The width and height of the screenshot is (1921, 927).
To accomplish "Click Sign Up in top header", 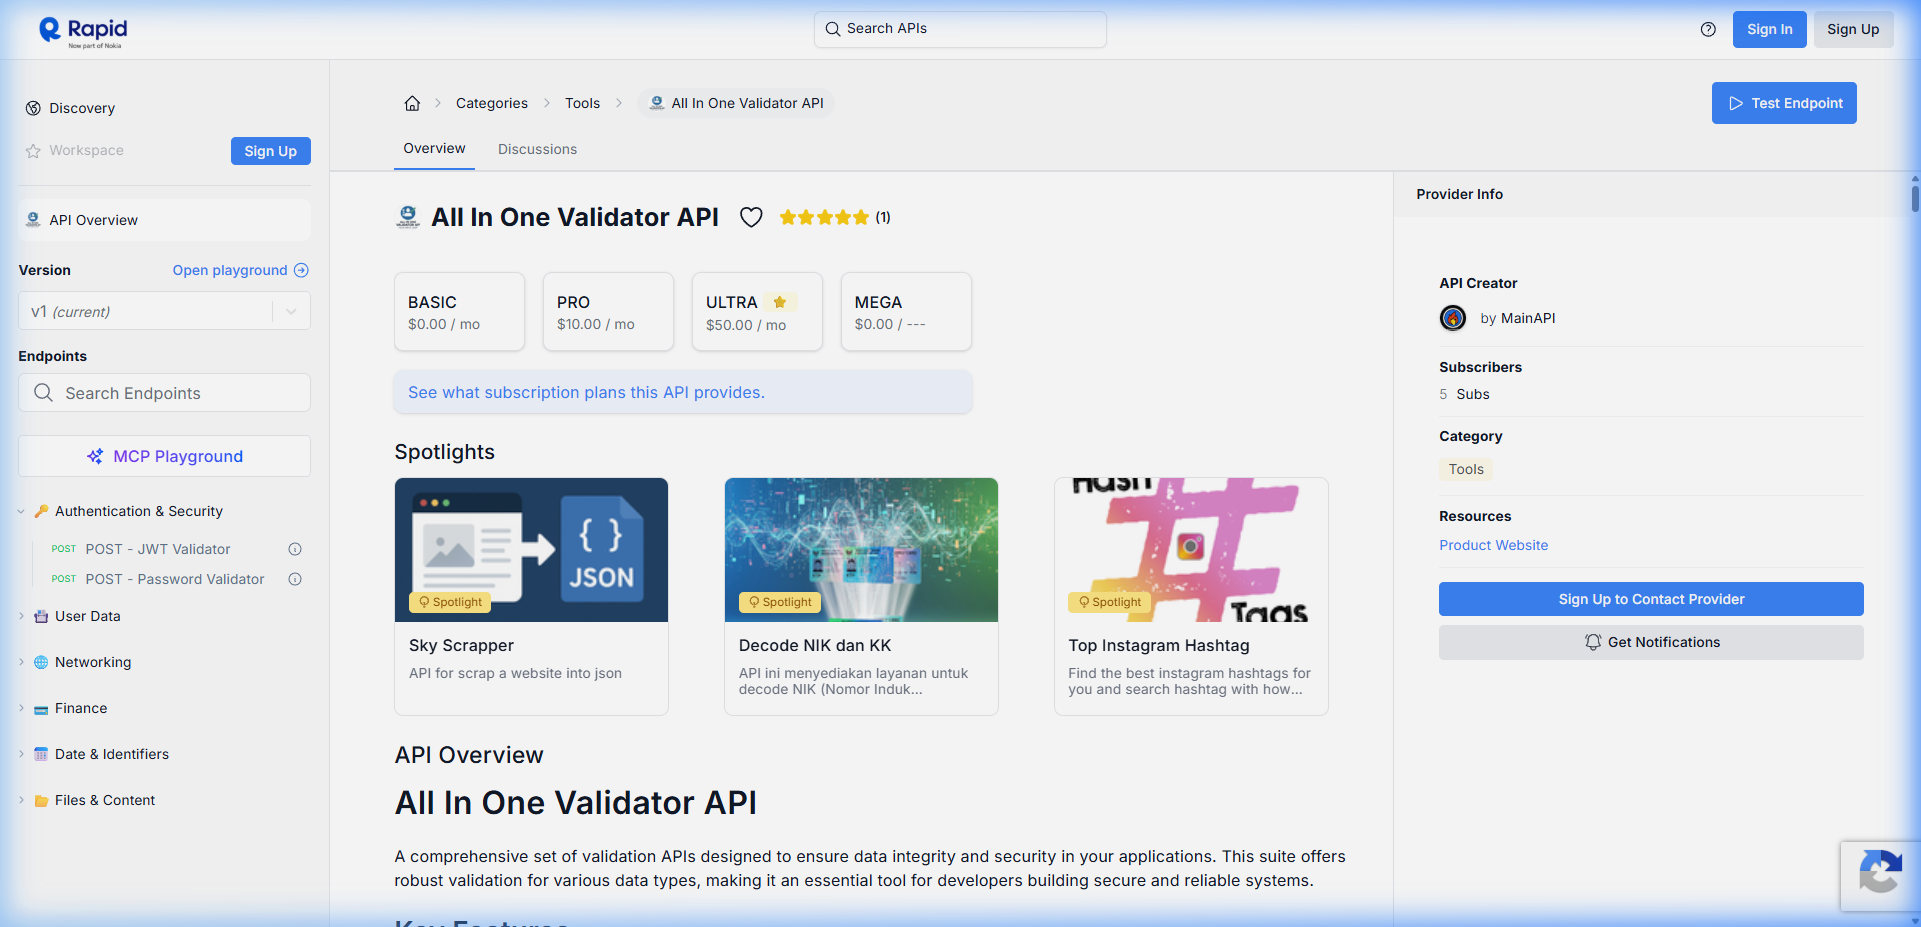I will click(1853, 29).
